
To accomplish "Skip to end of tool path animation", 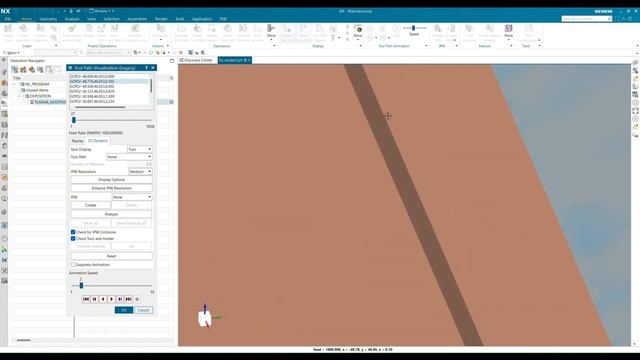I will pos(129,299).
